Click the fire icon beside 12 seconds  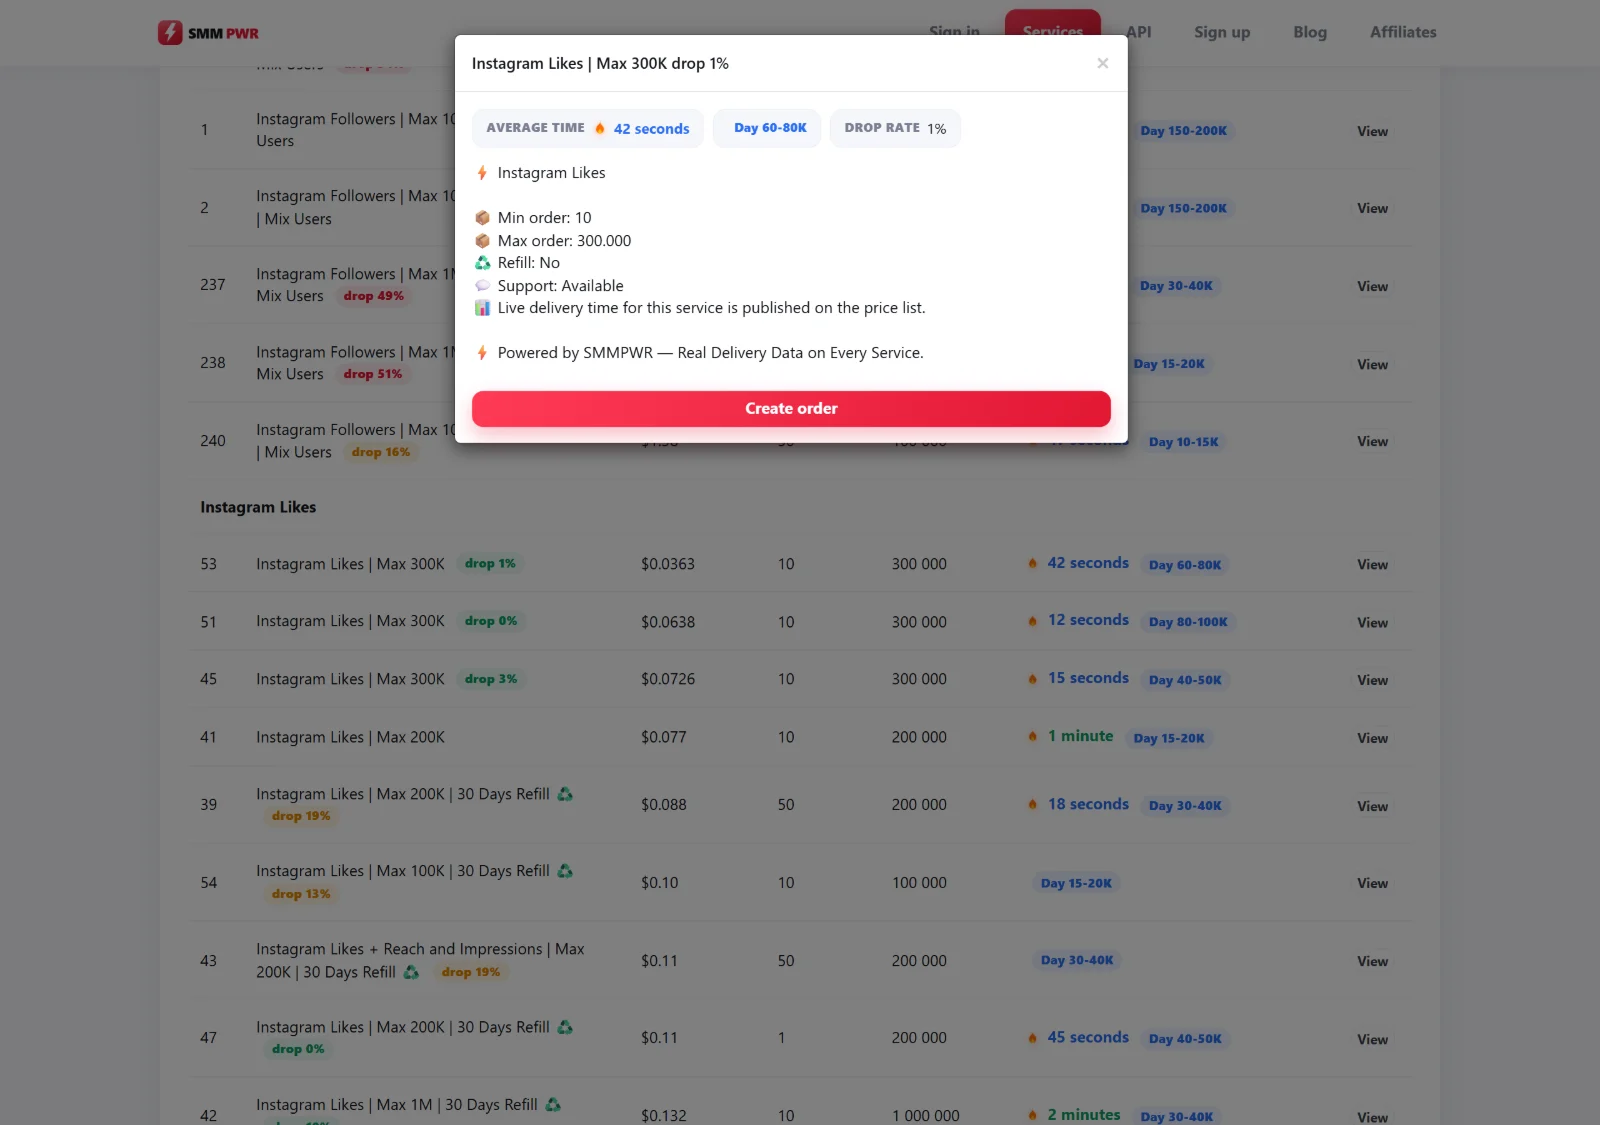click(x=1033, y=621)
